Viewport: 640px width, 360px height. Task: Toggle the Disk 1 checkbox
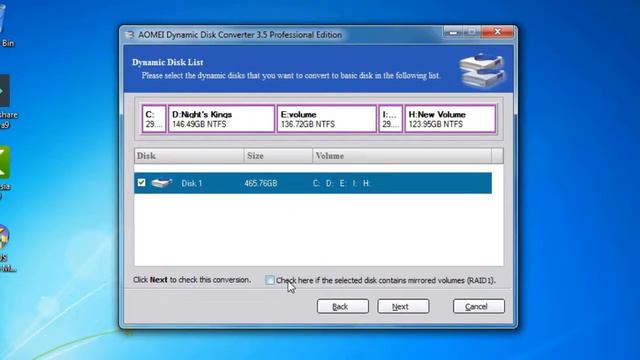click(x=142, y=182)
